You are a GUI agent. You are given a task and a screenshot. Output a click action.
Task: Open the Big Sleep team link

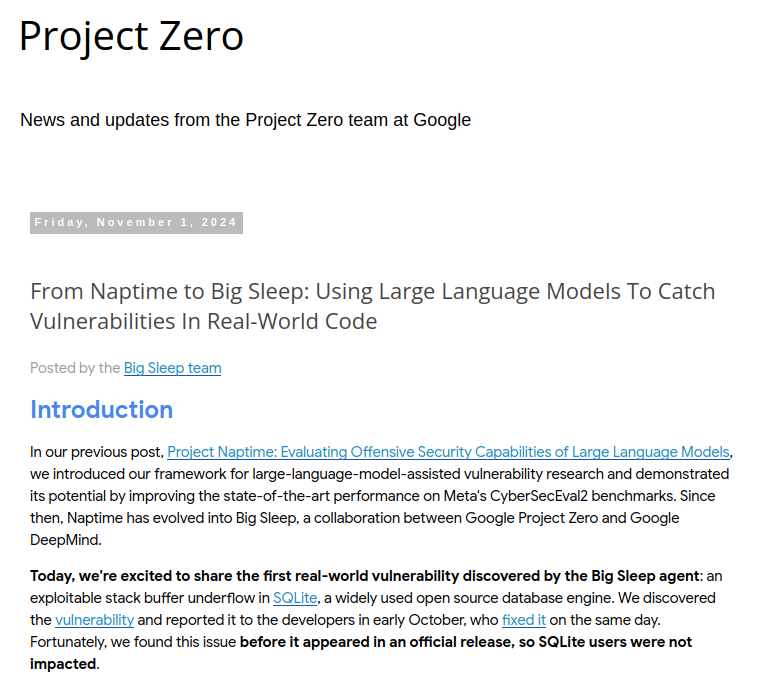point(172,368)
